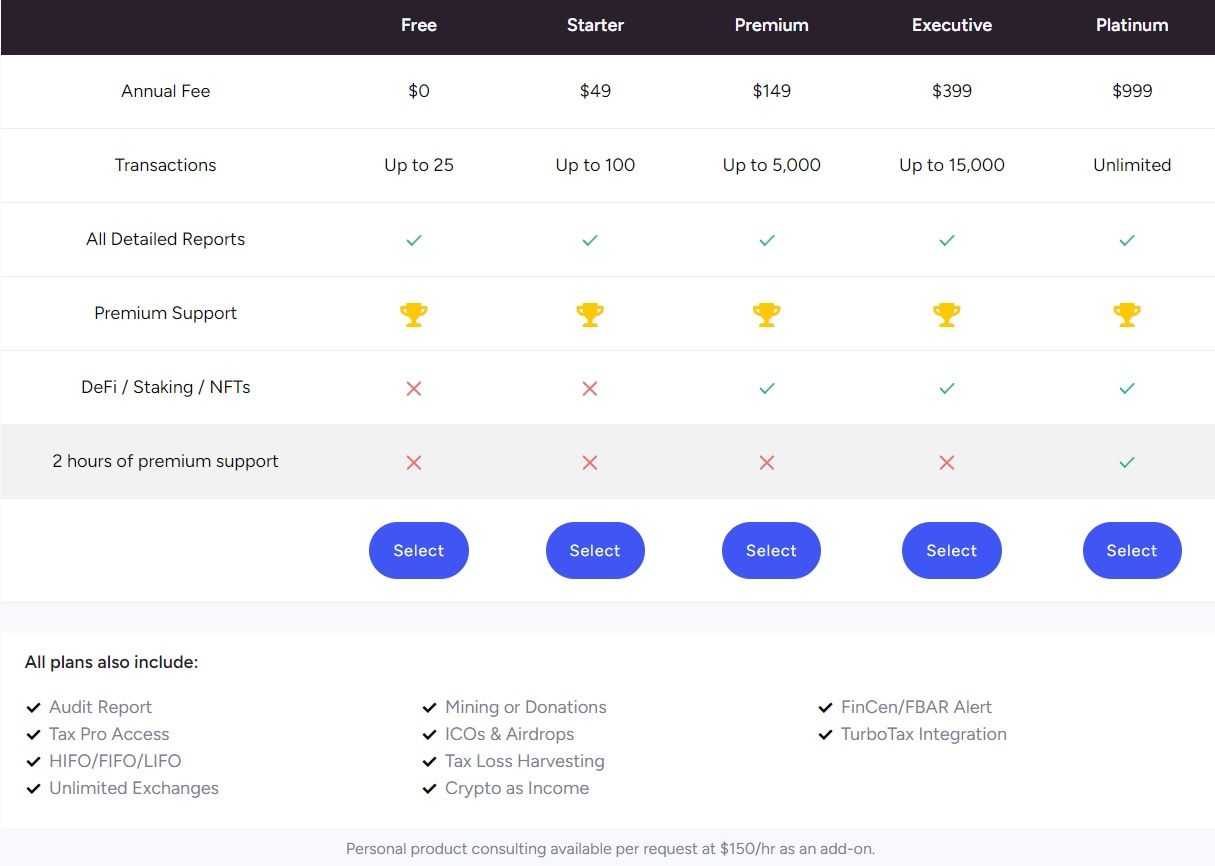Image resolution: width=1215 pixels, height=866 pixels.
Task: Click the Free column header
Action: 418,25
